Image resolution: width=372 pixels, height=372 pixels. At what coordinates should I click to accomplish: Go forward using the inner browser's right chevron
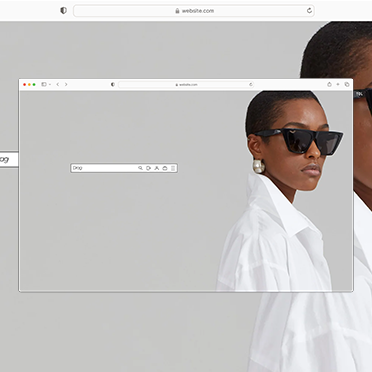[x=66, y=84]
